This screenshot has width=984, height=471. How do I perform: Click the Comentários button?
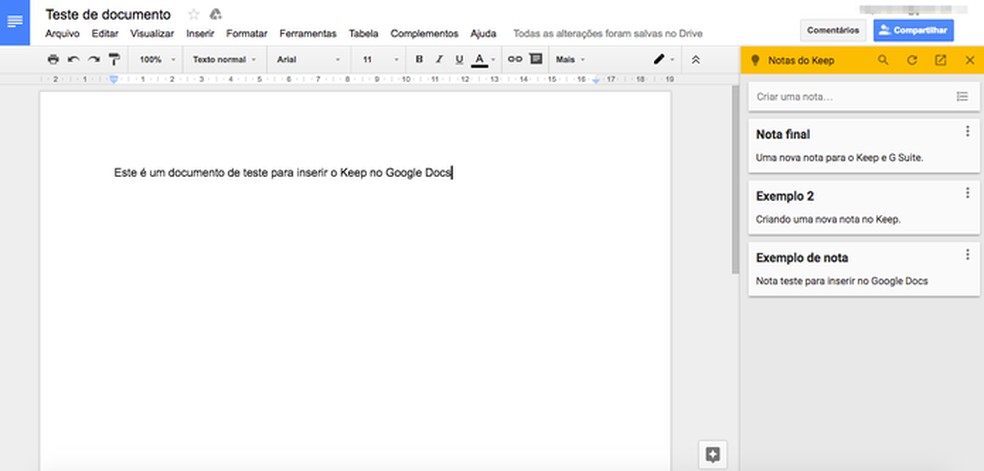point(833,30)
